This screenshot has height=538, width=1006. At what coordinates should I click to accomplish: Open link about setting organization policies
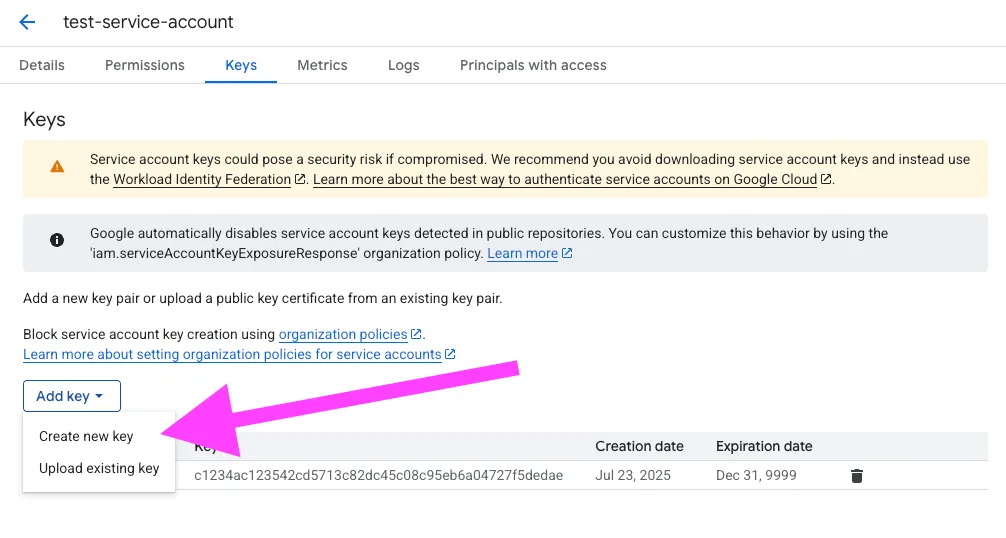coord(232,354)
